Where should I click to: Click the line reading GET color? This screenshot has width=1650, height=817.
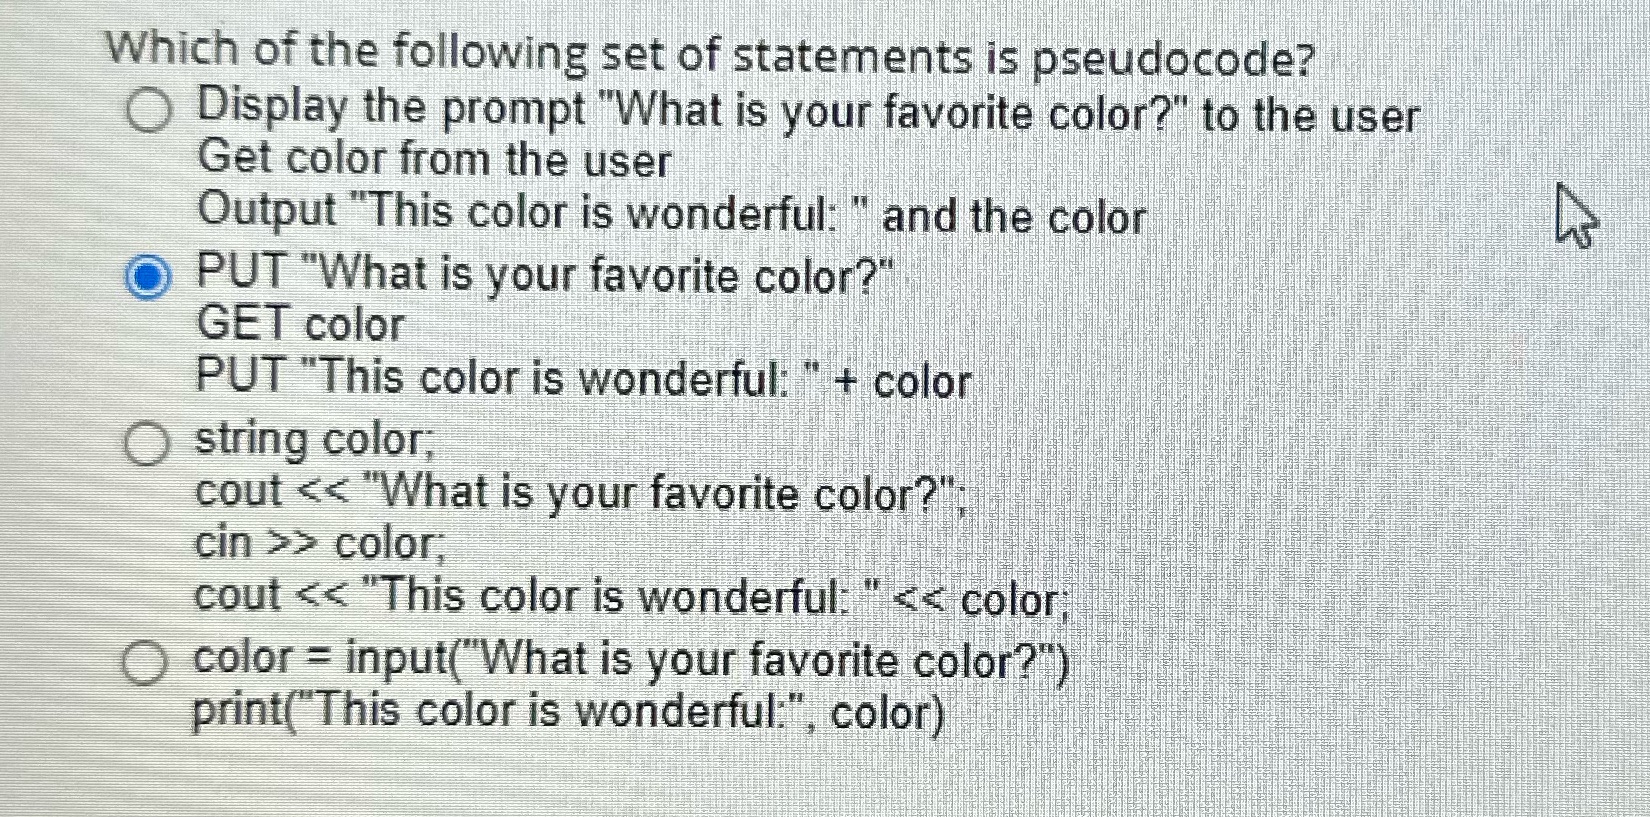(298, 325)
